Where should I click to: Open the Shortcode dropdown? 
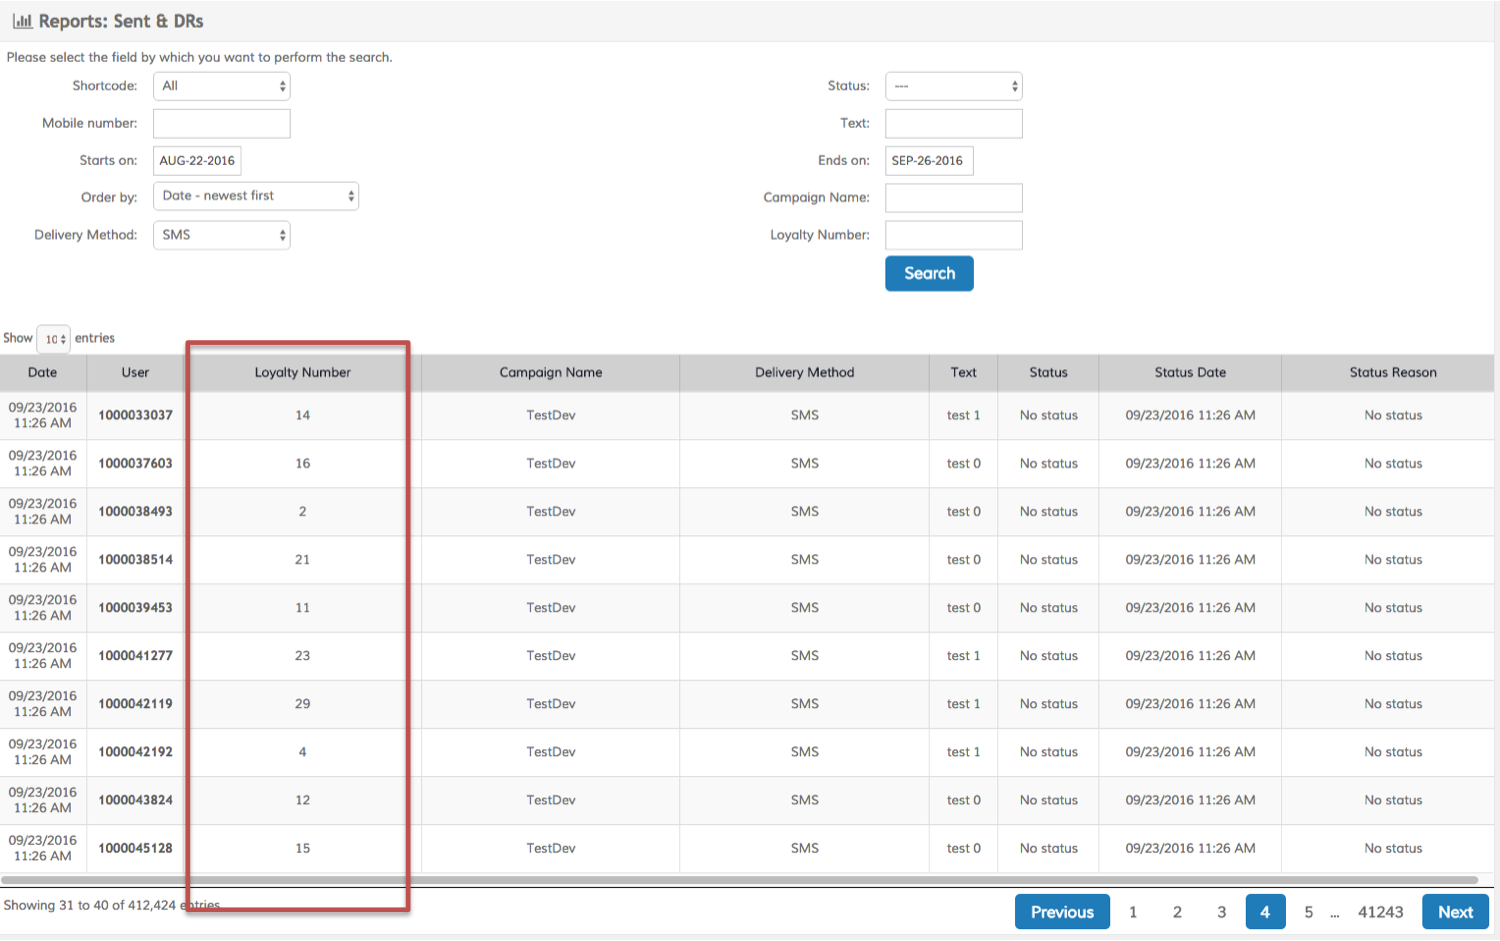tap(221, 86)
